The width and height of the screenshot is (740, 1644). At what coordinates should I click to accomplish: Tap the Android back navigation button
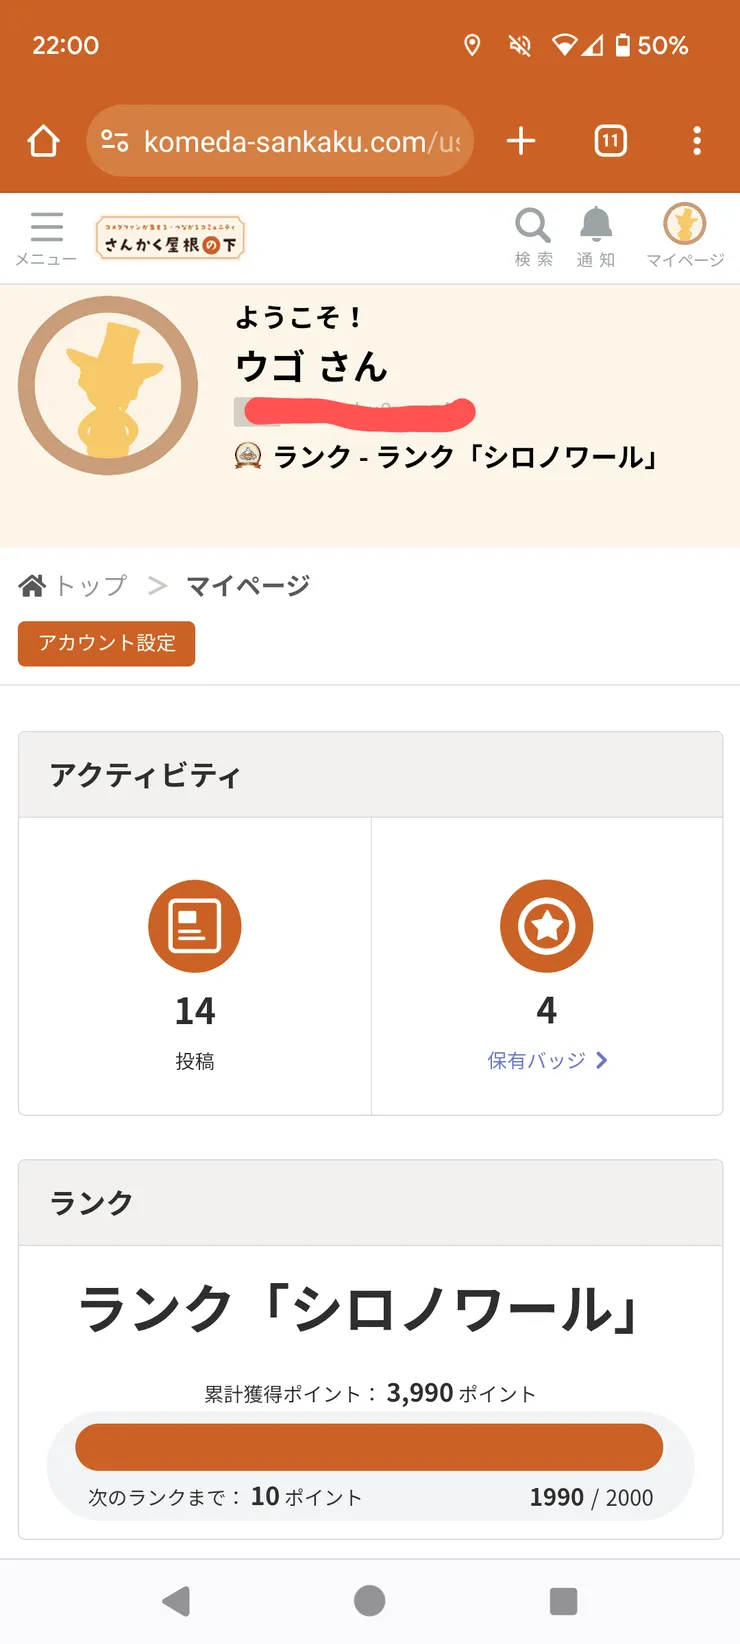coord(176,1601)
